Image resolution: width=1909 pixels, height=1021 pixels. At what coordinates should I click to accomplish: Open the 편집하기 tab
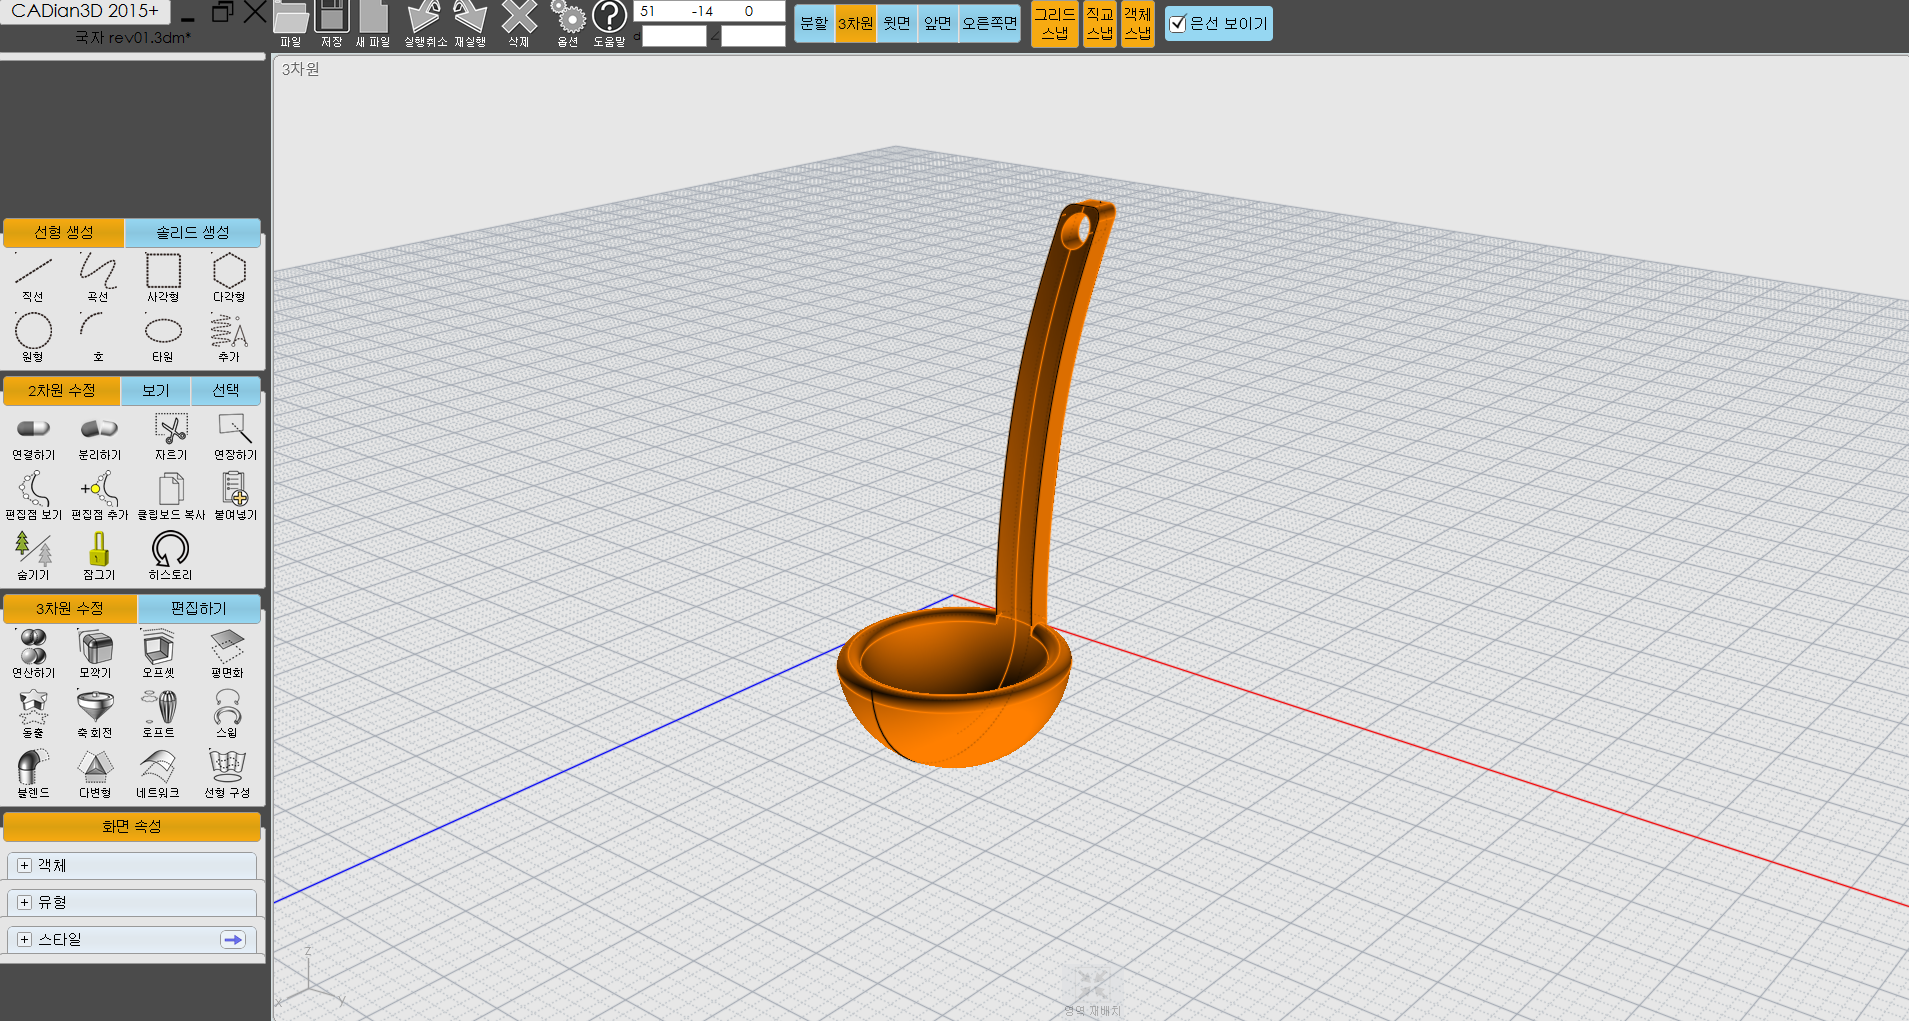coord(199,608)
